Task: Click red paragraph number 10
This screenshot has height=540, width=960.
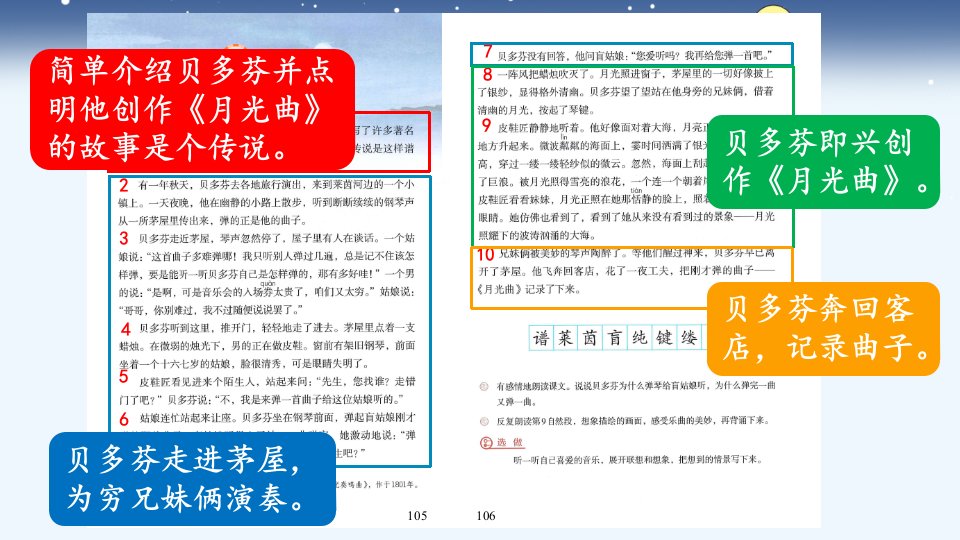Action: tap(486, 254)
